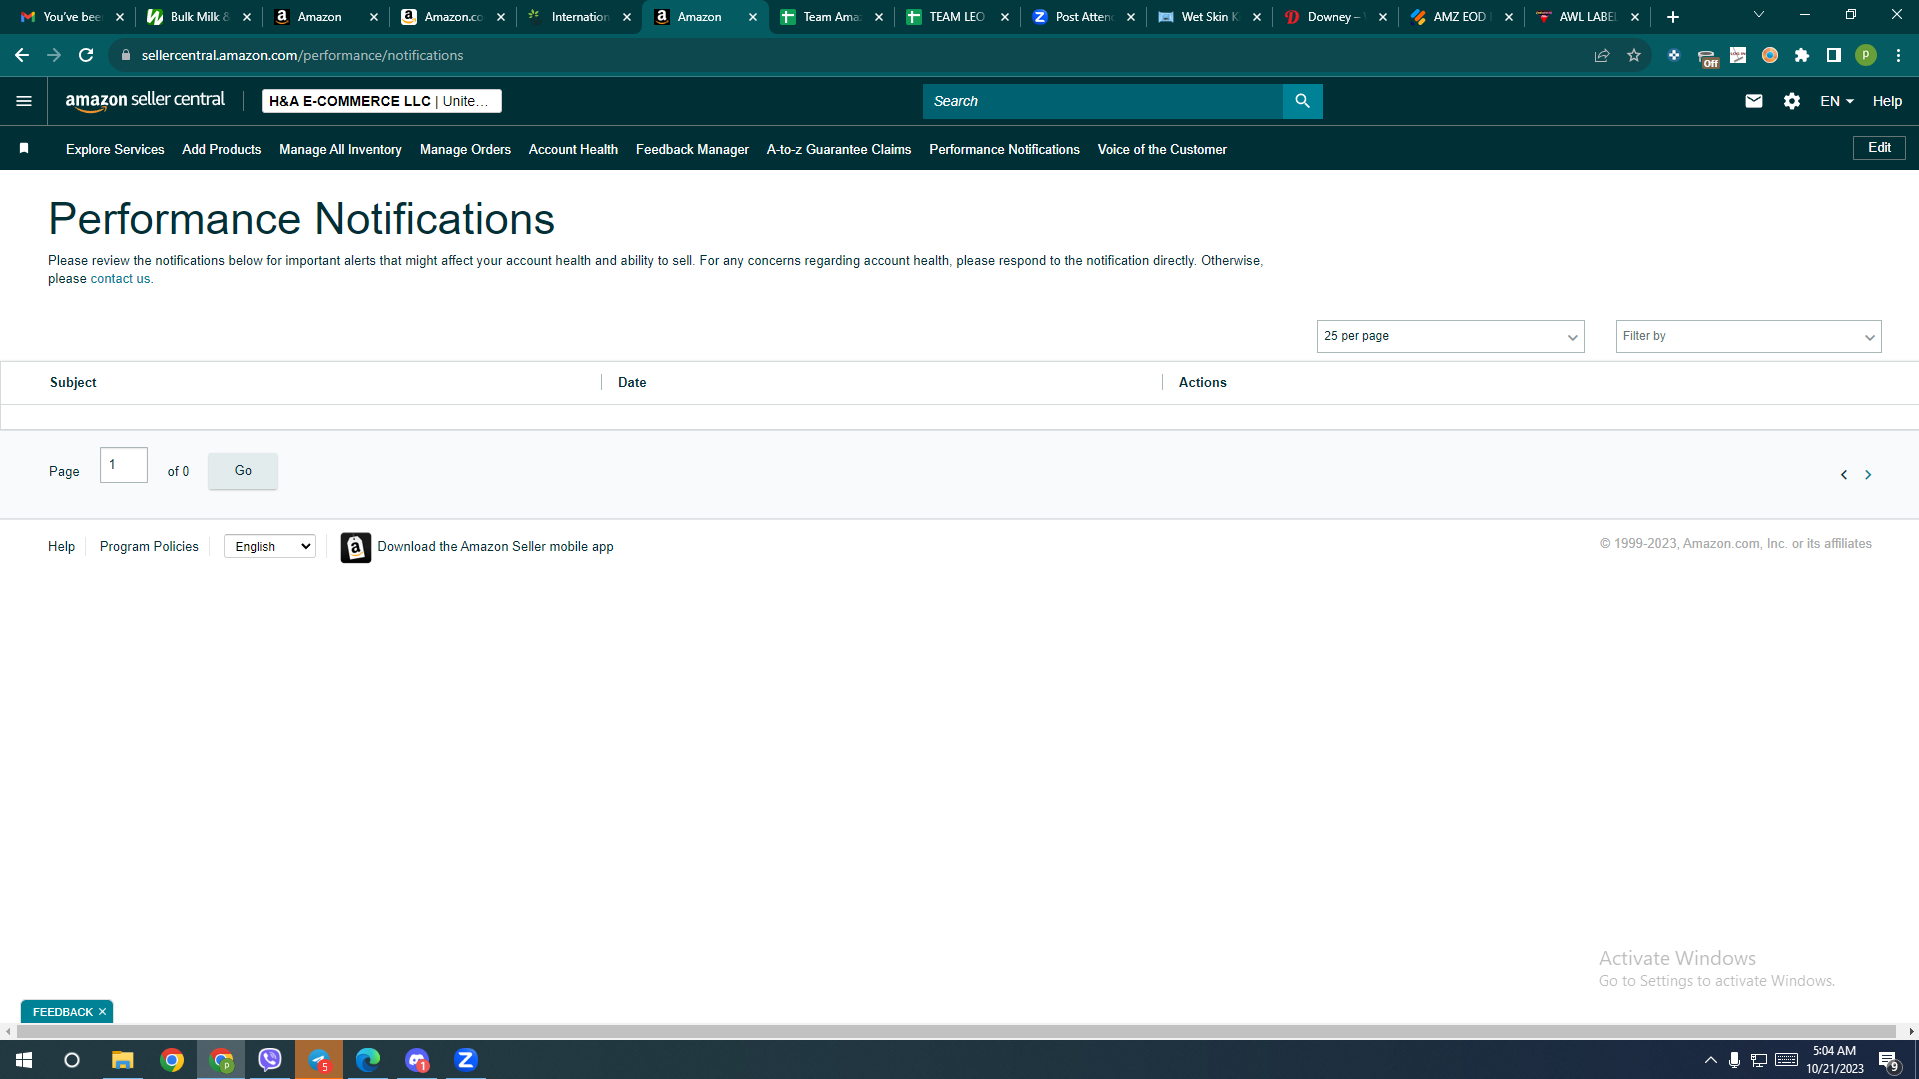Open Telegram from the taskbar
Image resolution: width=1919 pixels, height=1079 pixels.
click(319, 1060)
